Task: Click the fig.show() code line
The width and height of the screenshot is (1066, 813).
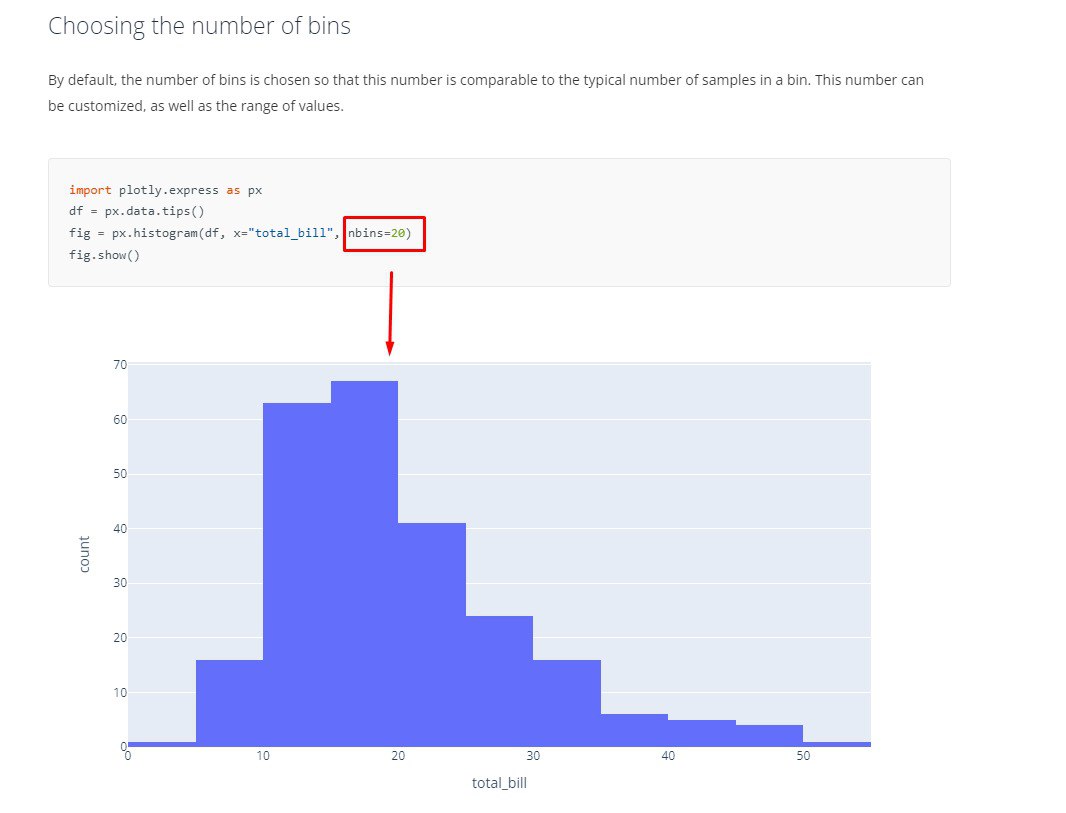Action: pos(104,255)
